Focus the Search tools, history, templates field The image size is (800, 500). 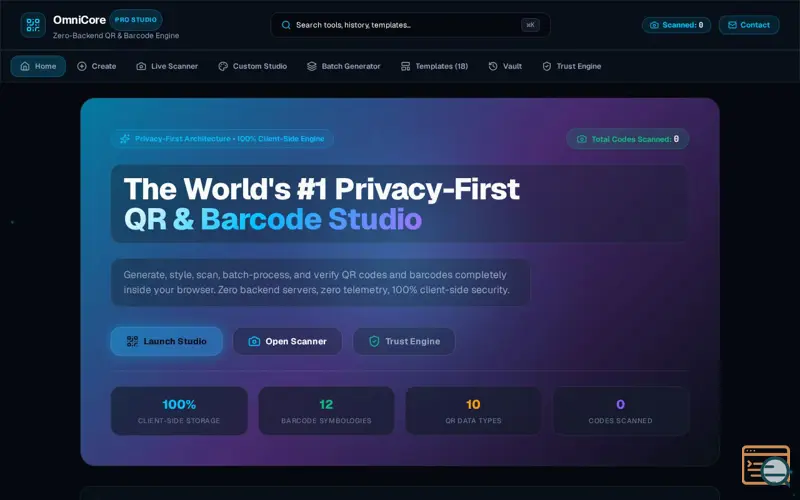pyautogui.click(x=410, y=25)
